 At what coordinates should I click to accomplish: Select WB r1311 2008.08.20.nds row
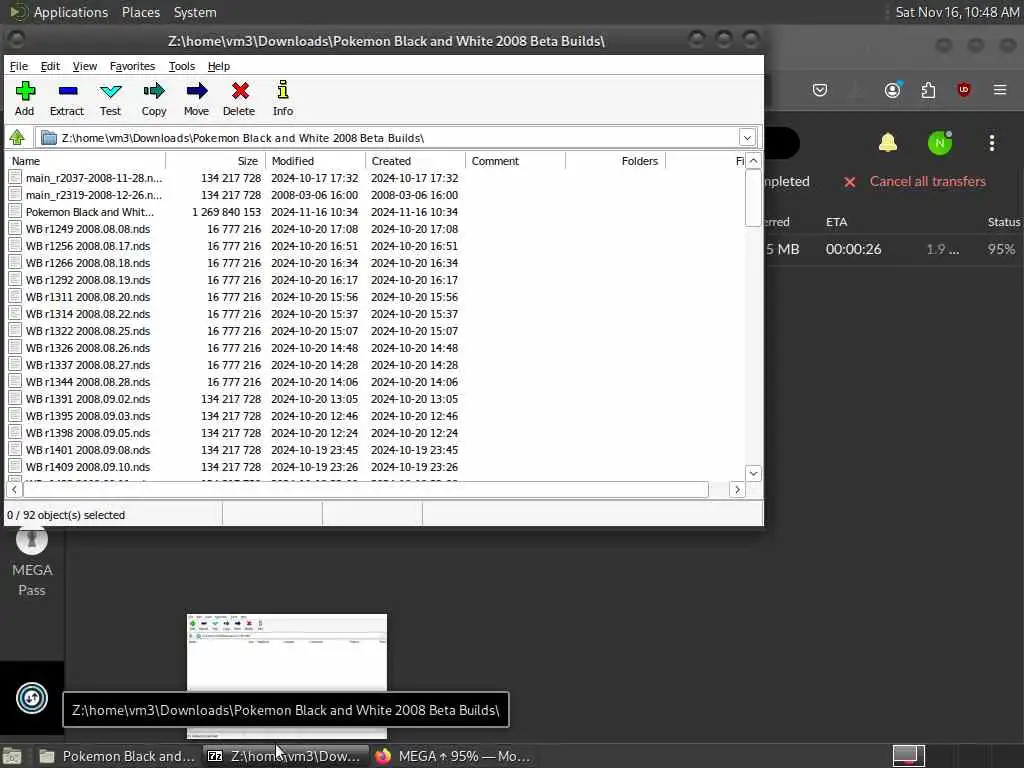click(376, 296)
